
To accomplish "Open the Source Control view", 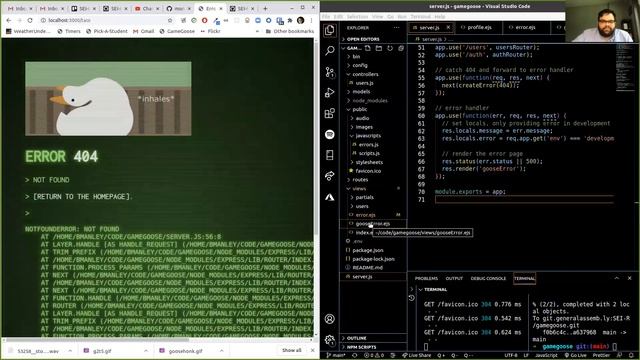I will (330, 72).
